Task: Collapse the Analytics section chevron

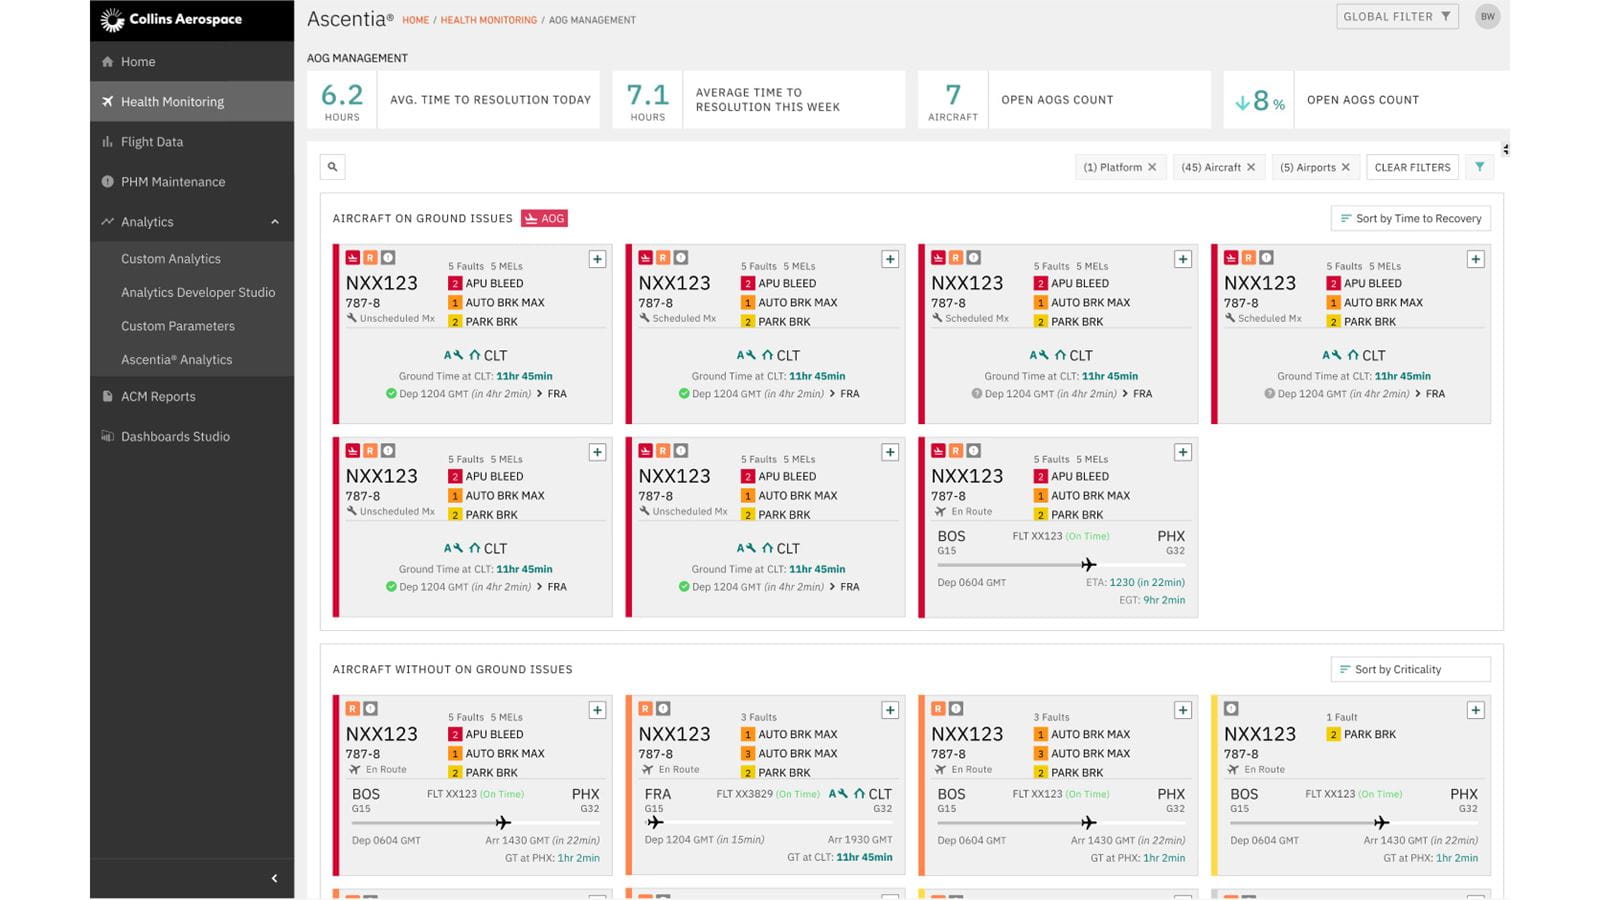Action: (x=276, y=221)
